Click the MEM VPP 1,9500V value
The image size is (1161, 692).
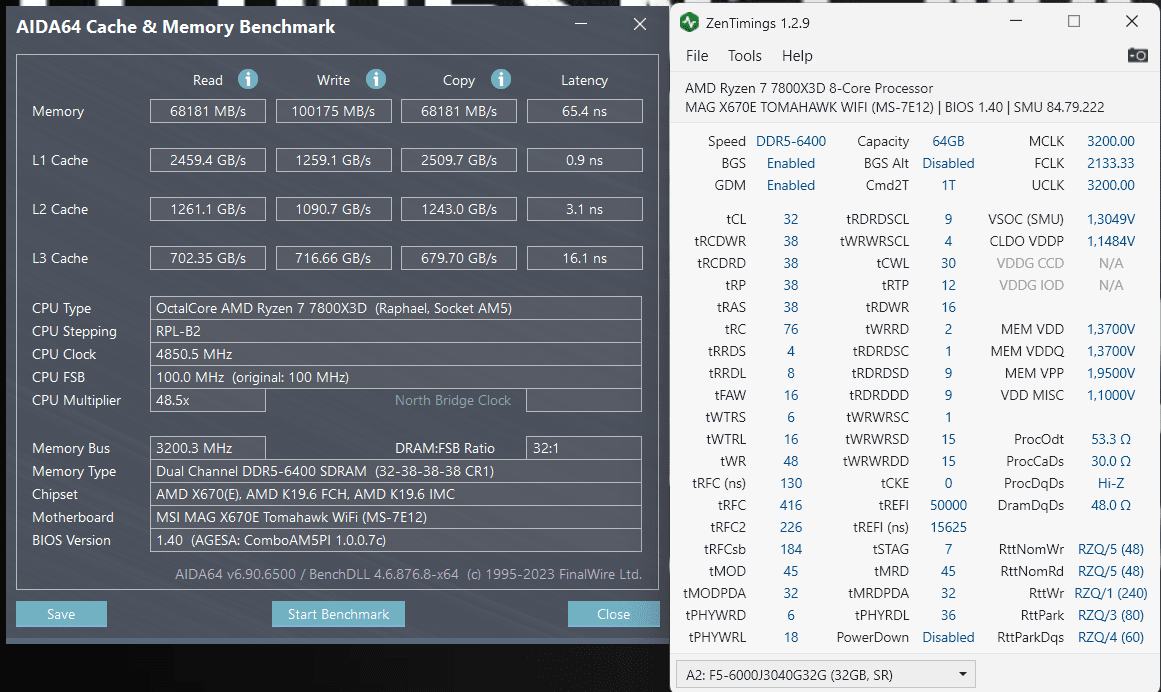1111,373
